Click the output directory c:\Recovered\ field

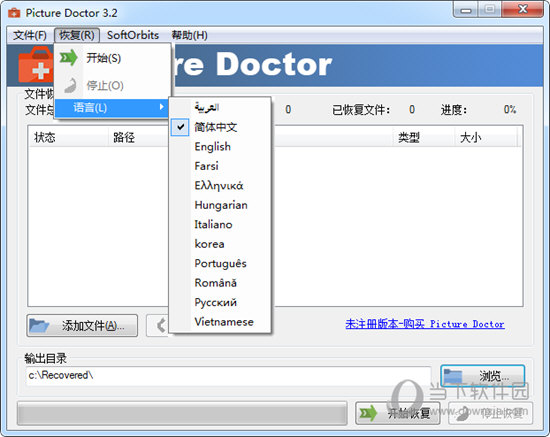click(228, 376)
